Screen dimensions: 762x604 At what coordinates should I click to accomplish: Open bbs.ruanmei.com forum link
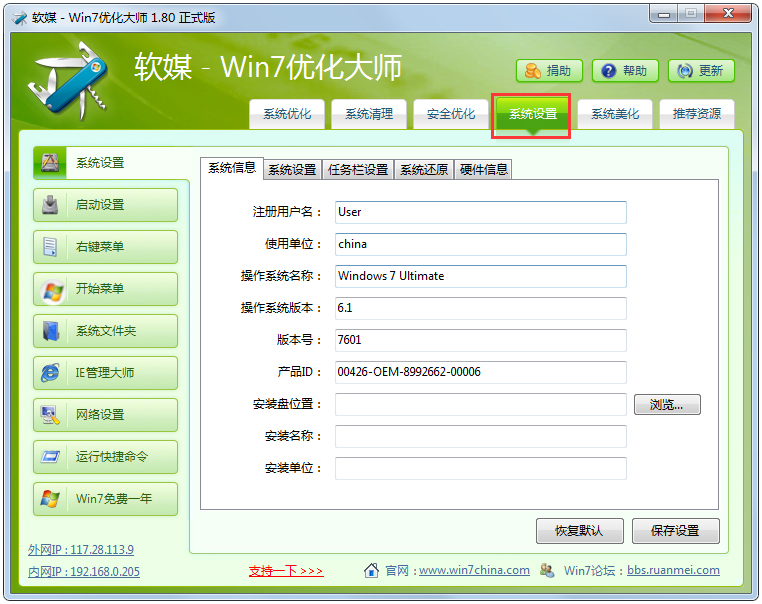(673, 570)
